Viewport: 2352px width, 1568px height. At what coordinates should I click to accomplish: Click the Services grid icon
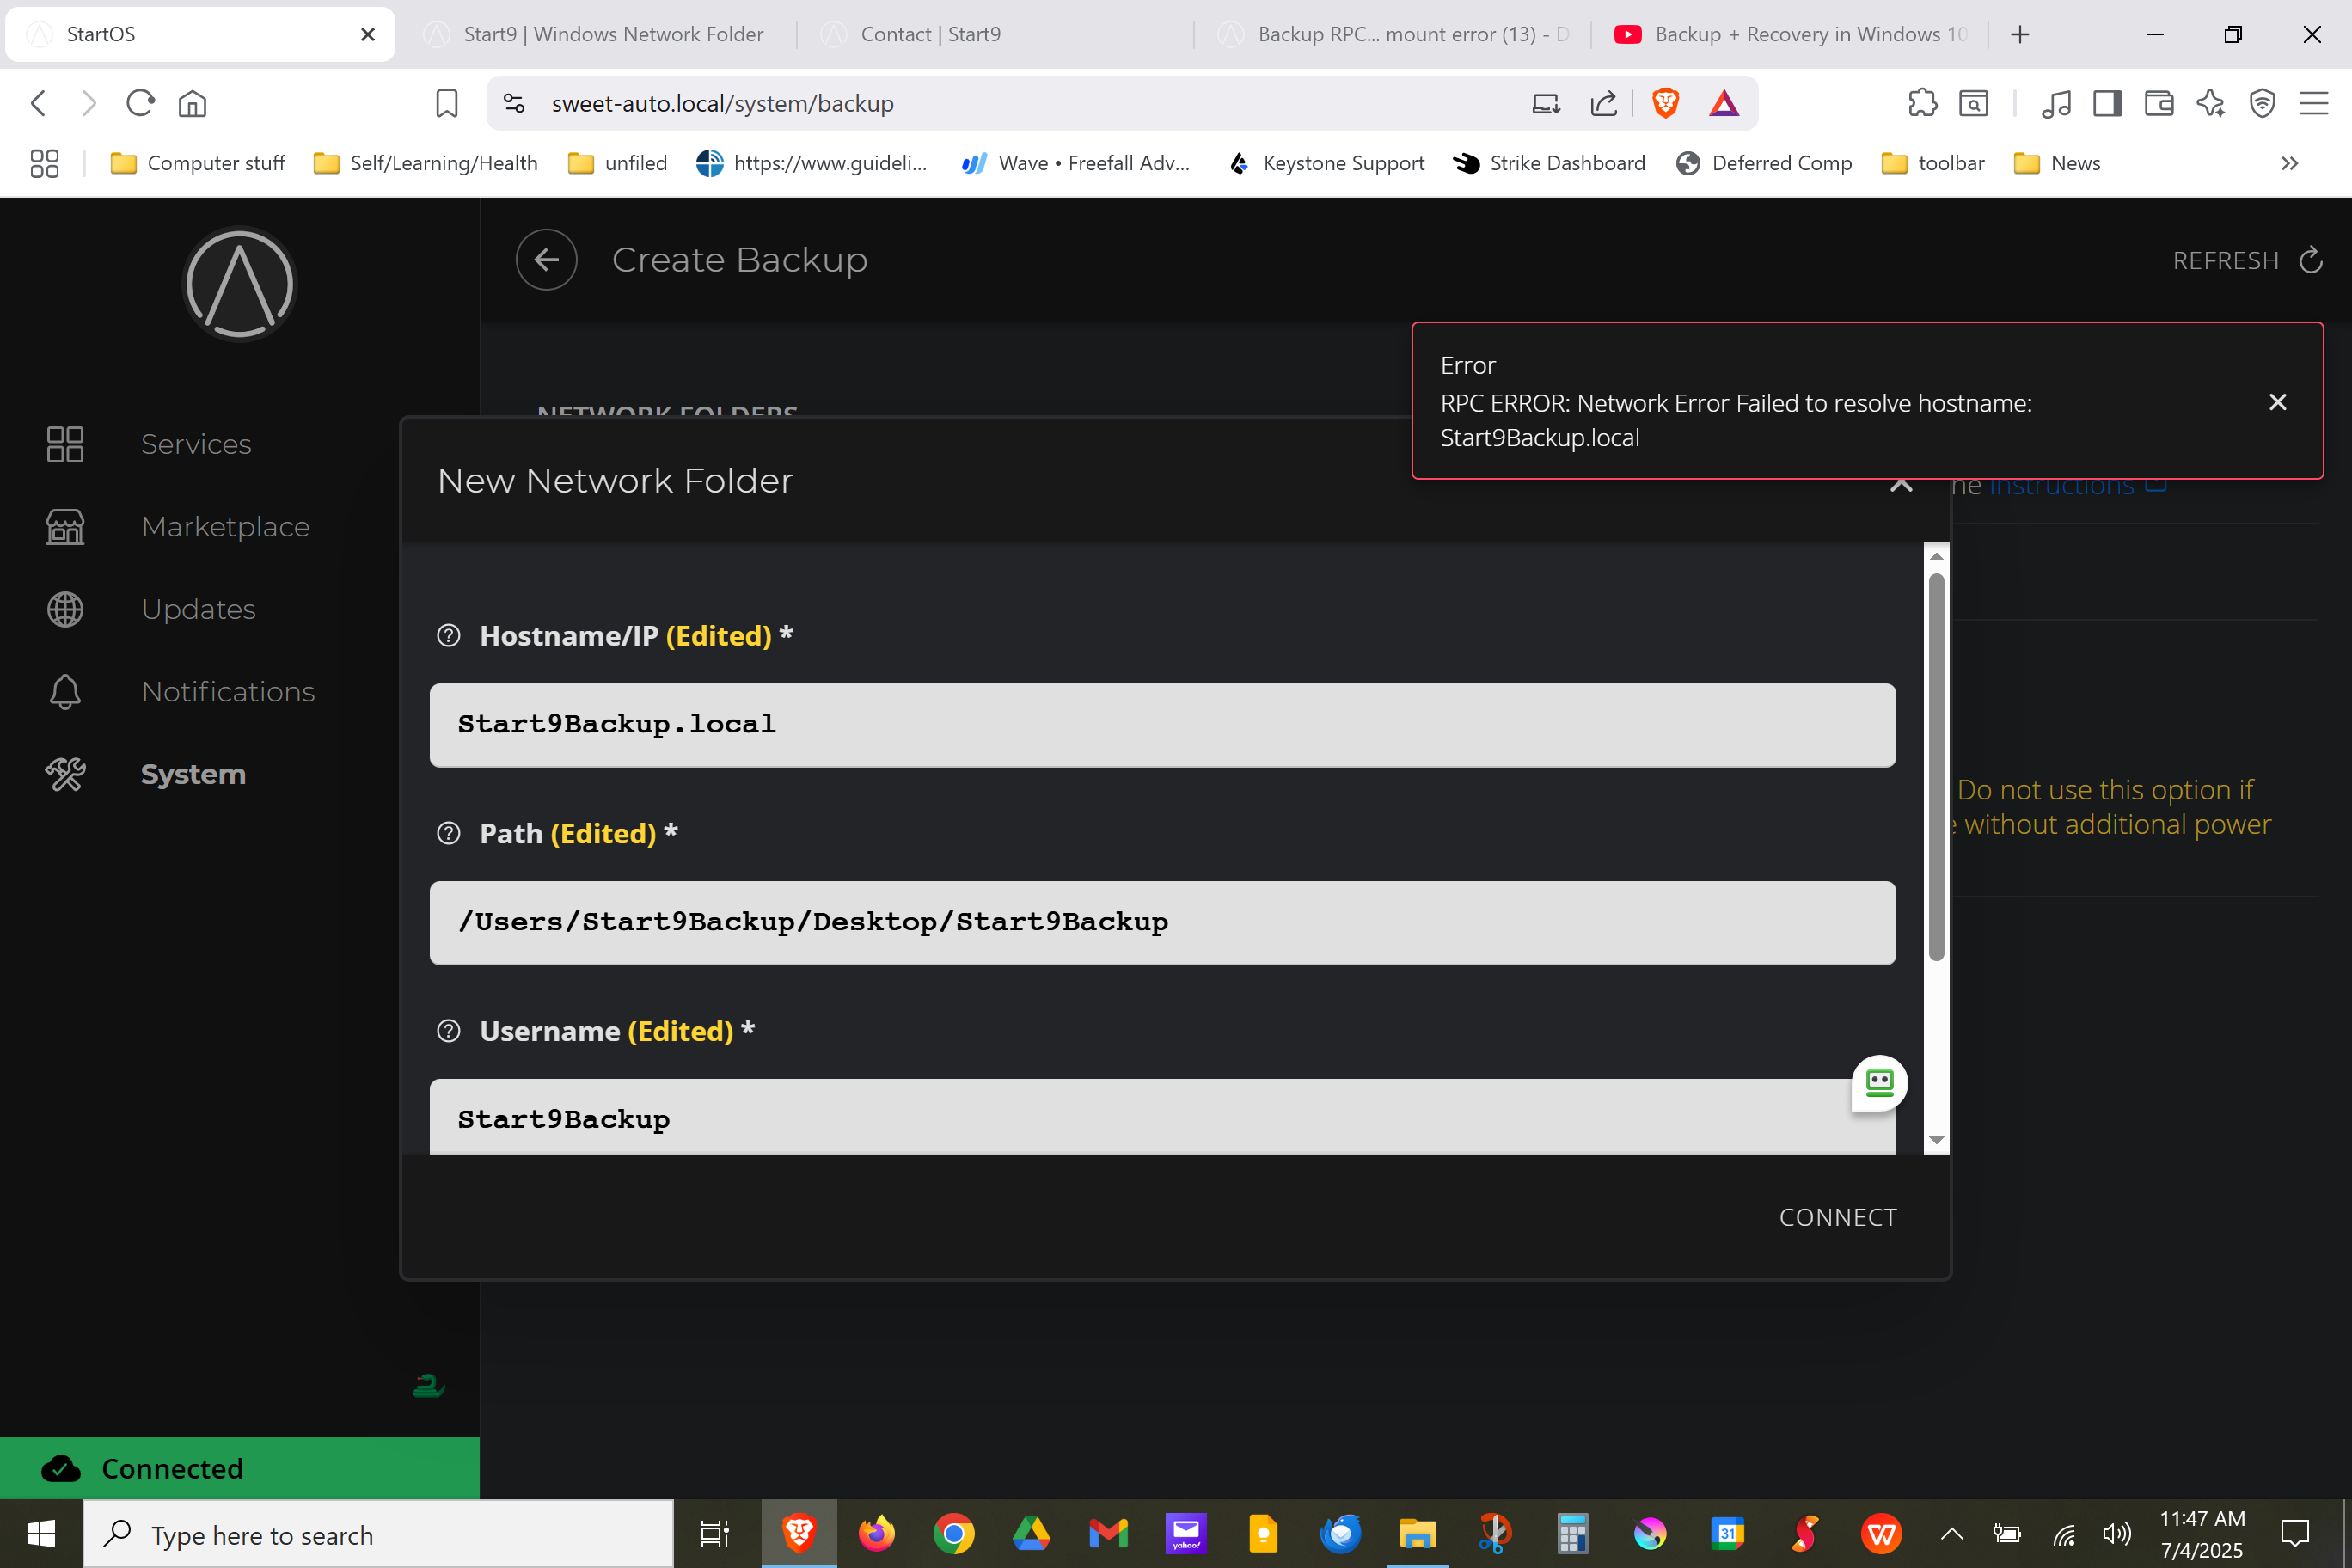(65, 444)
